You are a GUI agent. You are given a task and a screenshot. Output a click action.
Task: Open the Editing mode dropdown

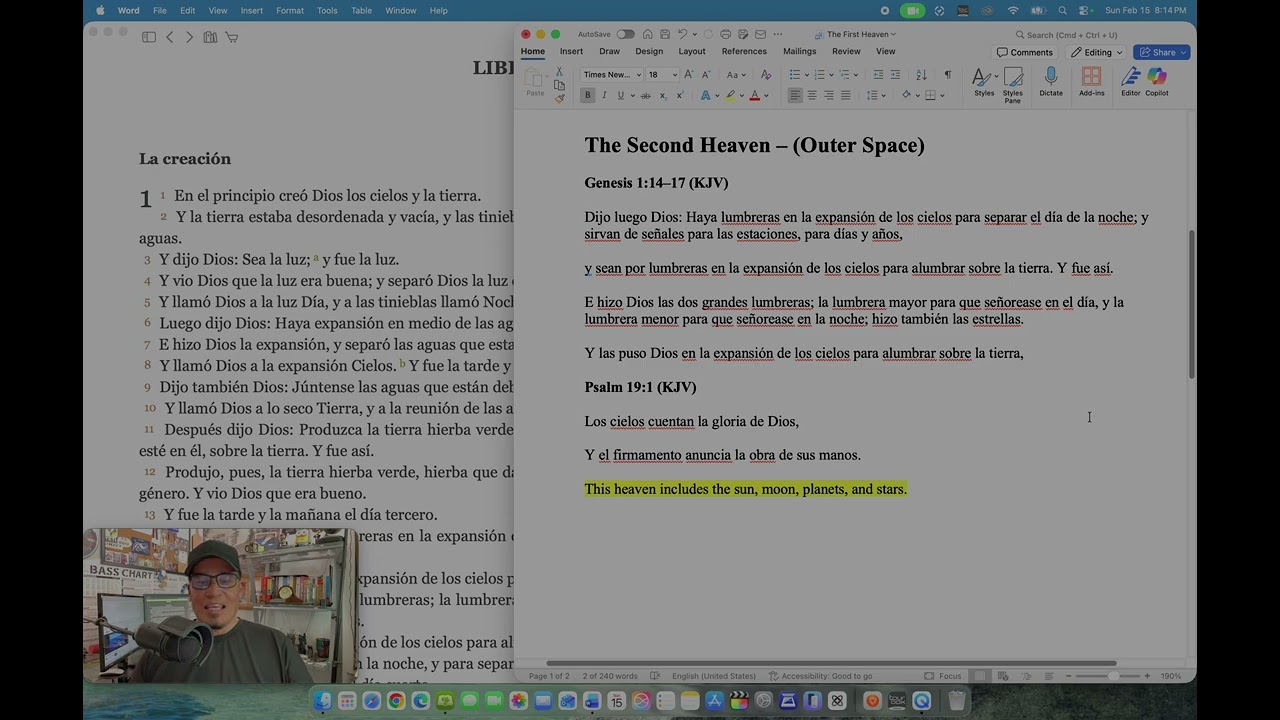(x=1097, y=52)
